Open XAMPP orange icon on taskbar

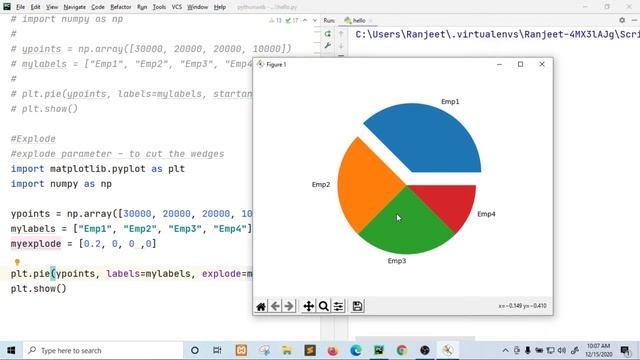[241, 350]
